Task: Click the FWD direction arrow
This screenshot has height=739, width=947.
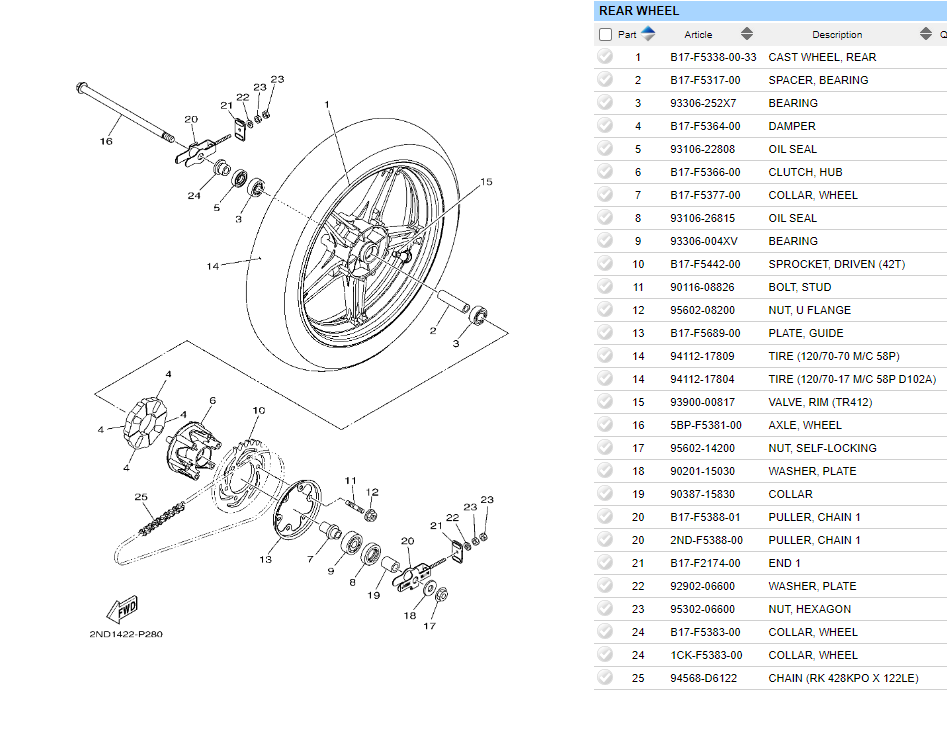Action: click(x=123, y=609)
